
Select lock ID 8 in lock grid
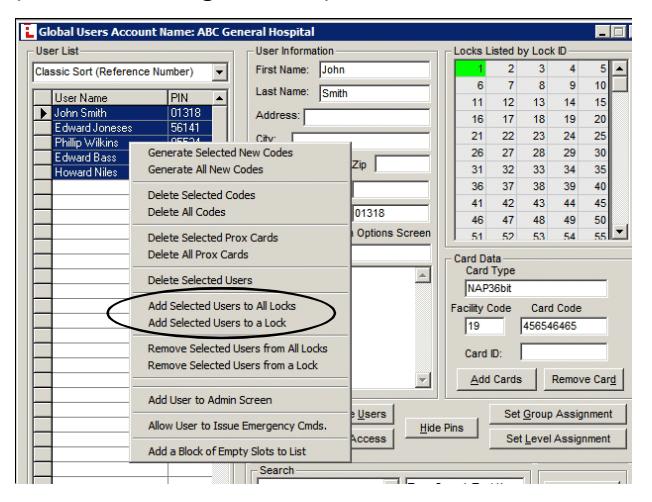point(532,86)
